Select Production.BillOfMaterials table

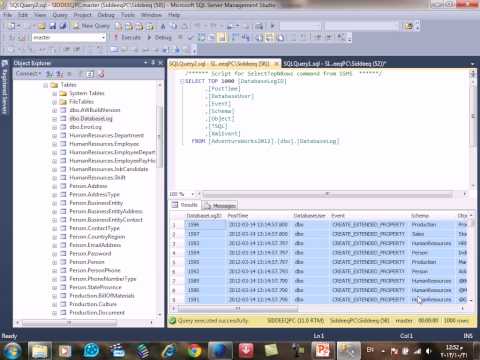pos(102,296)
